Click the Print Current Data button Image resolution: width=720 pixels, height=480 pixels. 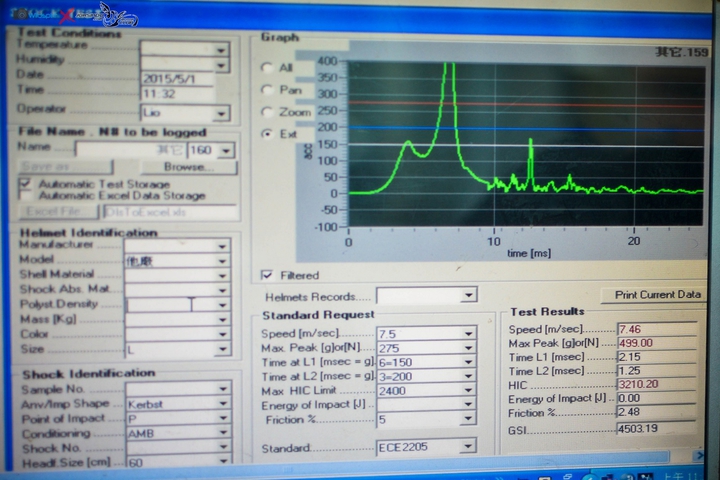point(654,295)
